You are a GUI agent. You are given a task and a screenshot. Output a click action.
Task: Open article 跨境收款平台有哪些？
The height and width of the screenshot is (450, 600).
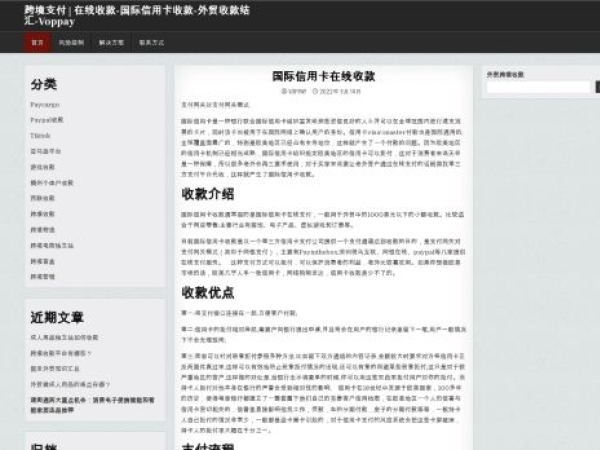[61, 353]
